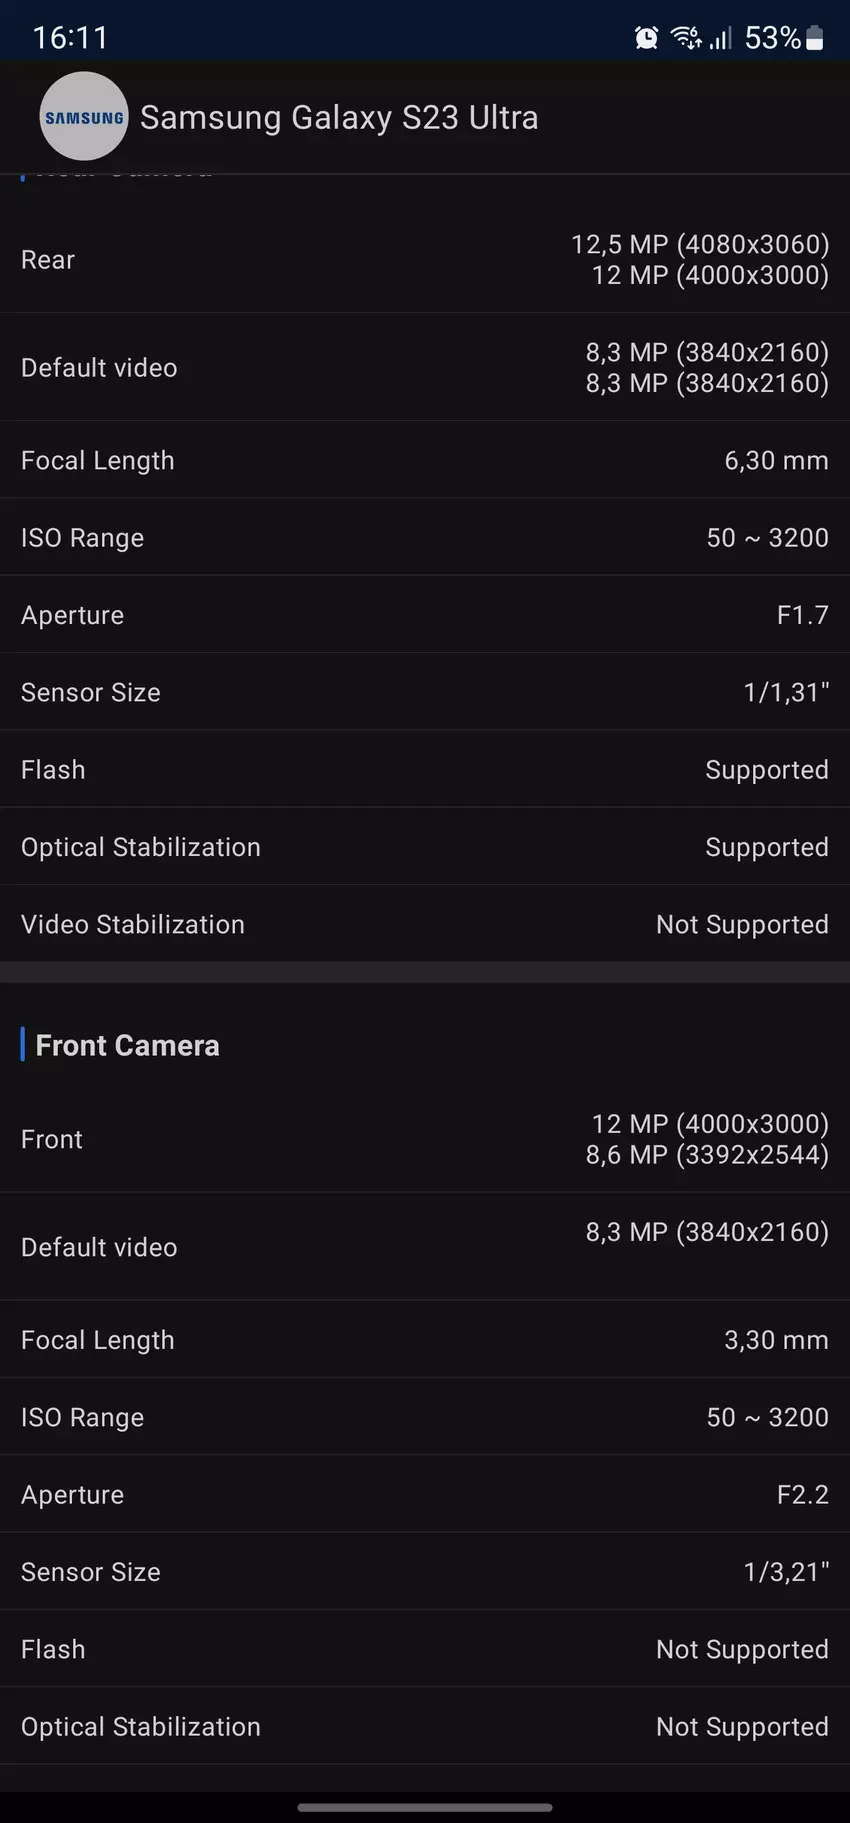
Task: Select the 6,30 mm Focal Length row
Action: [425, 460]
